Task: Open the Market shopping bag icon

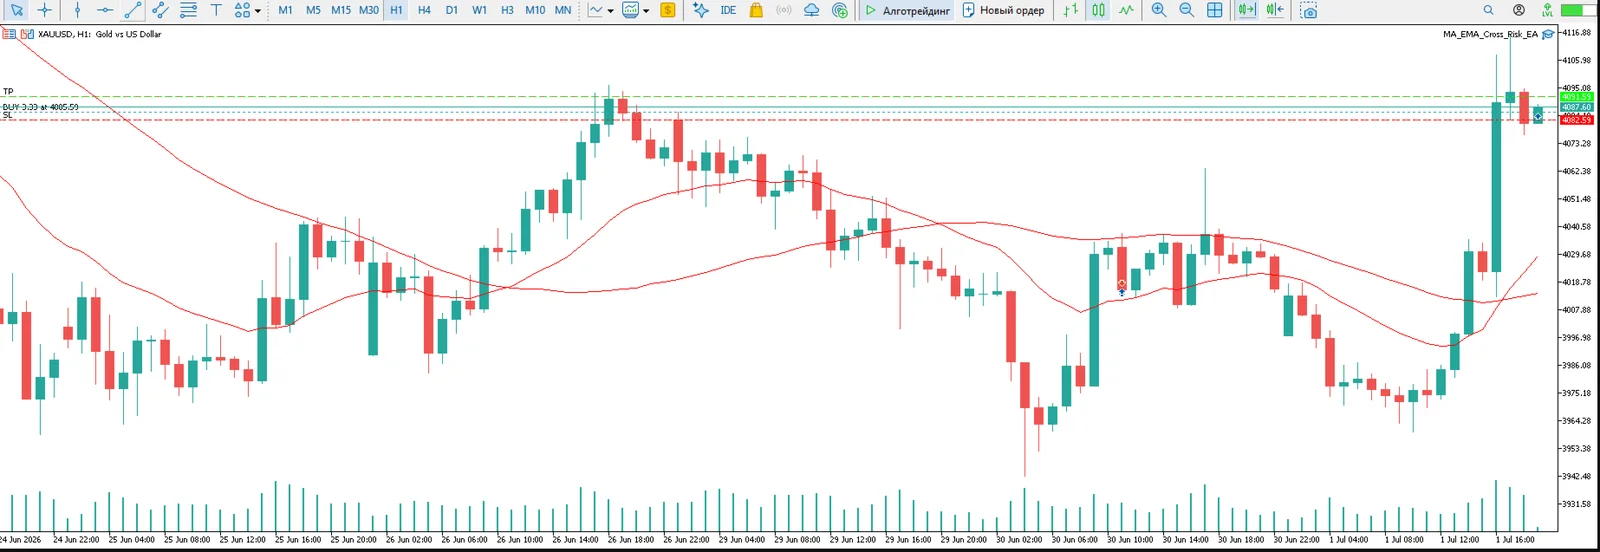Action: point(756,10)
